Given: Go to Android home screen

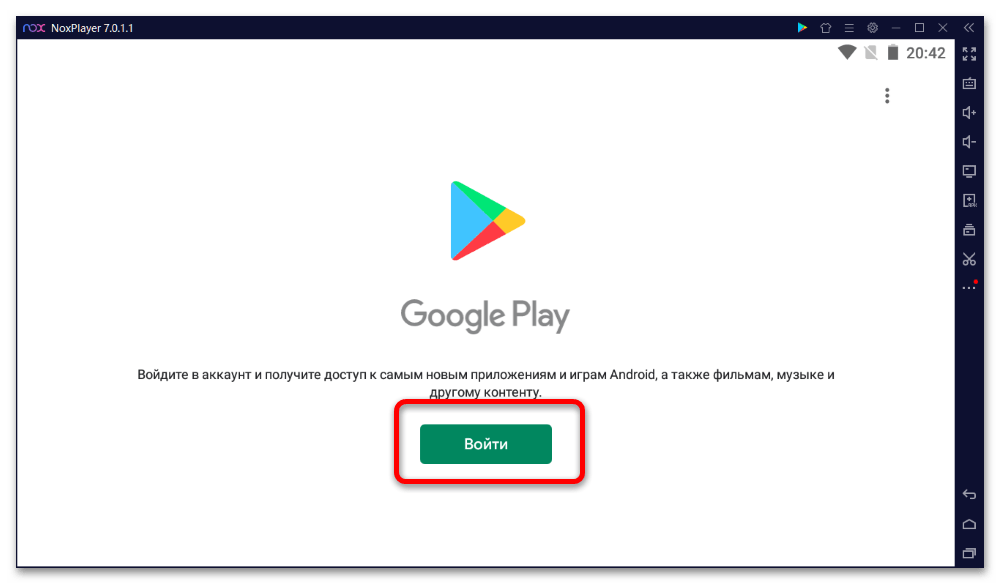Looking at the screenshot, I should 969,524.
